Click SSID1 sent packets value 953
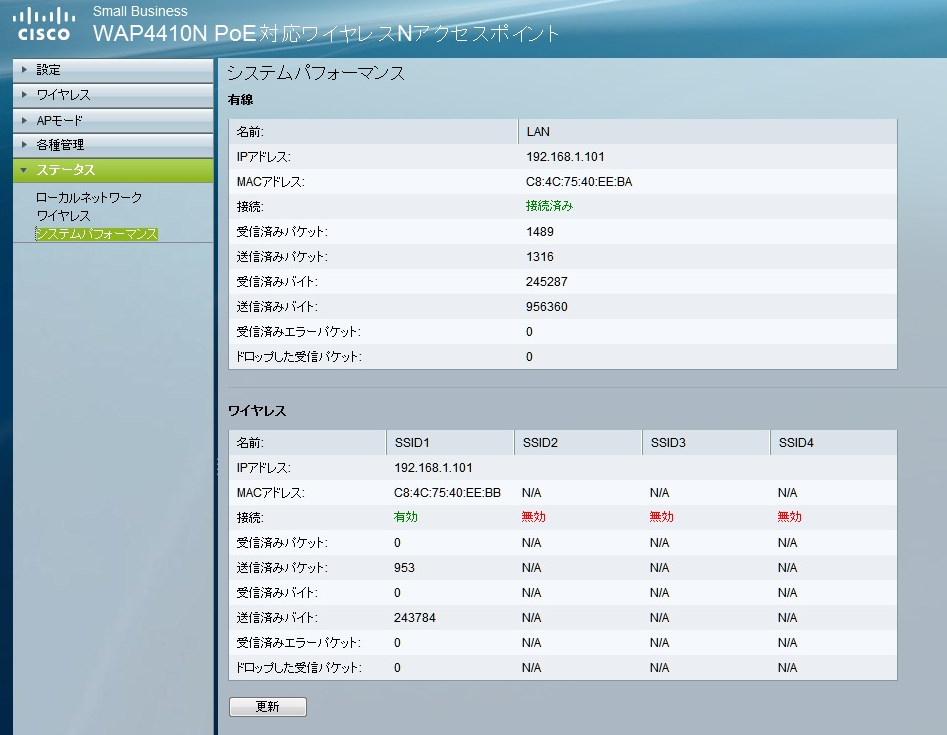 click(404, 568)
